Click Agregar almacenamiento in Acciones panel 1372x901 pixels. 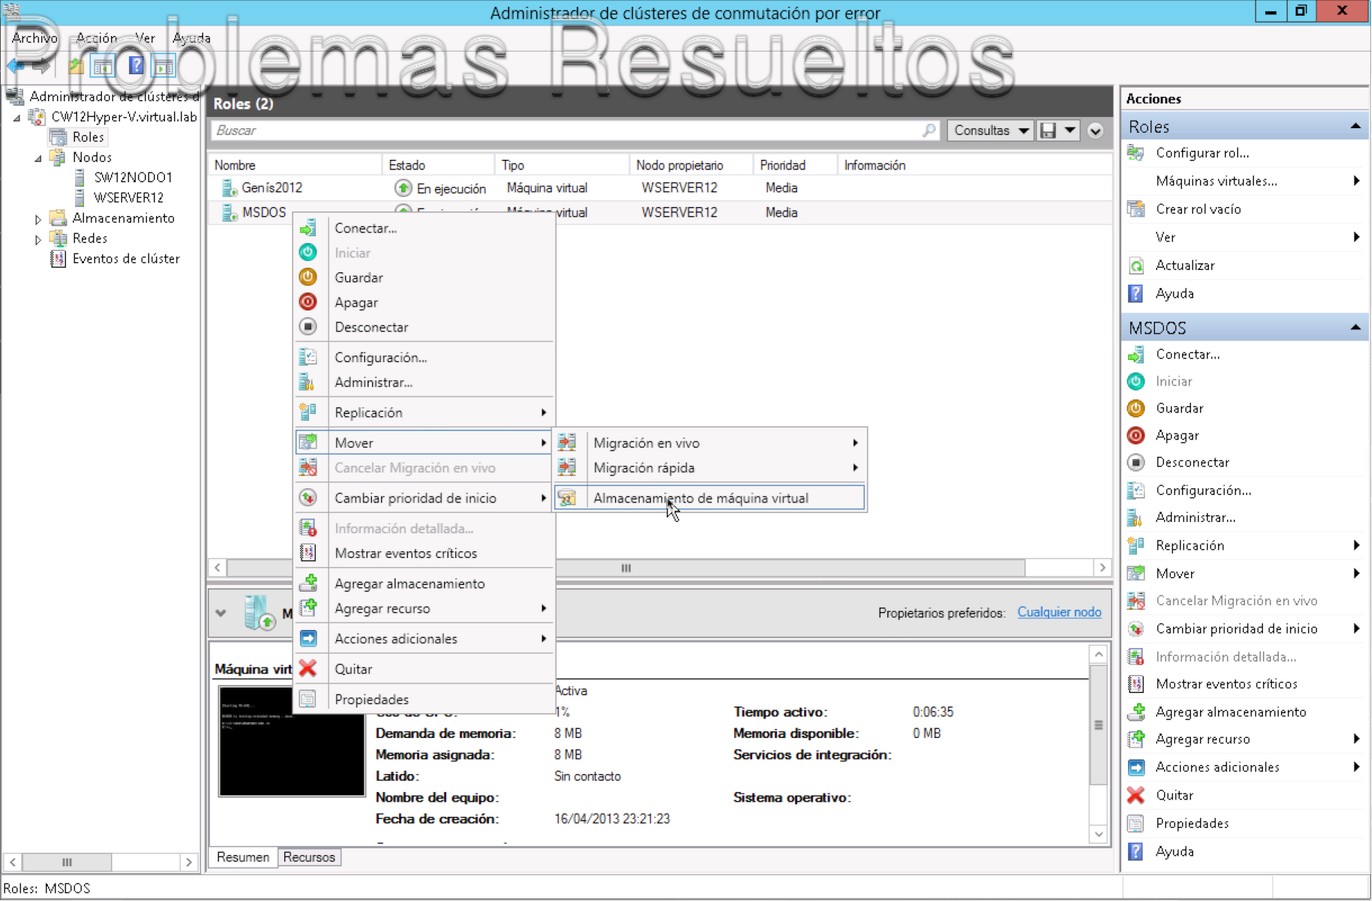1231,712
